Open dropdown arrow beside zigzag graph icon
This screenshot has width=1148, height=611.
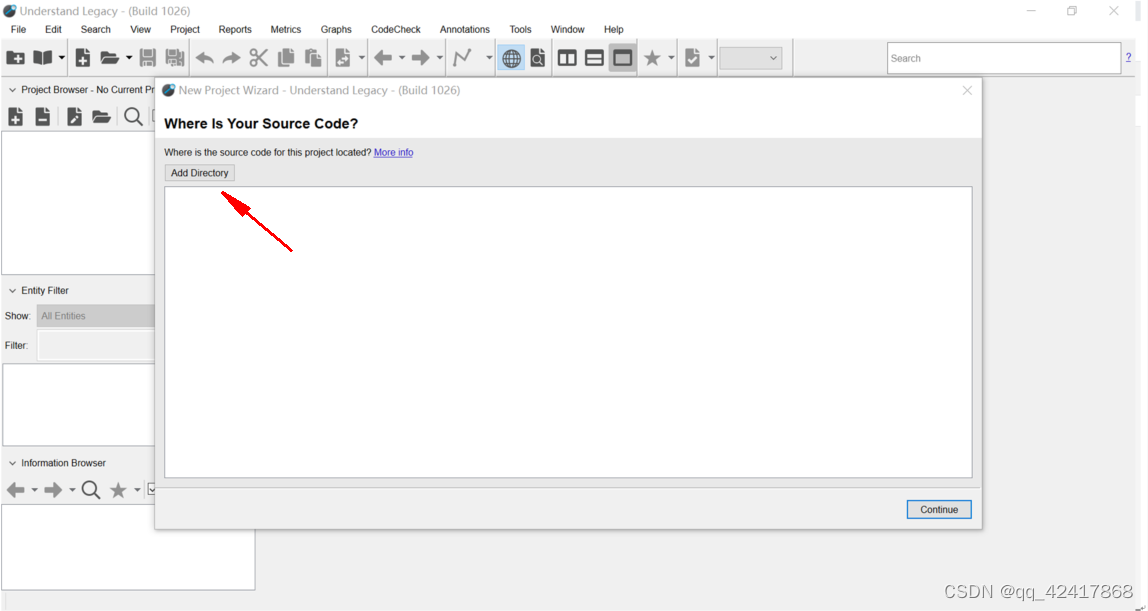point(489,58)
